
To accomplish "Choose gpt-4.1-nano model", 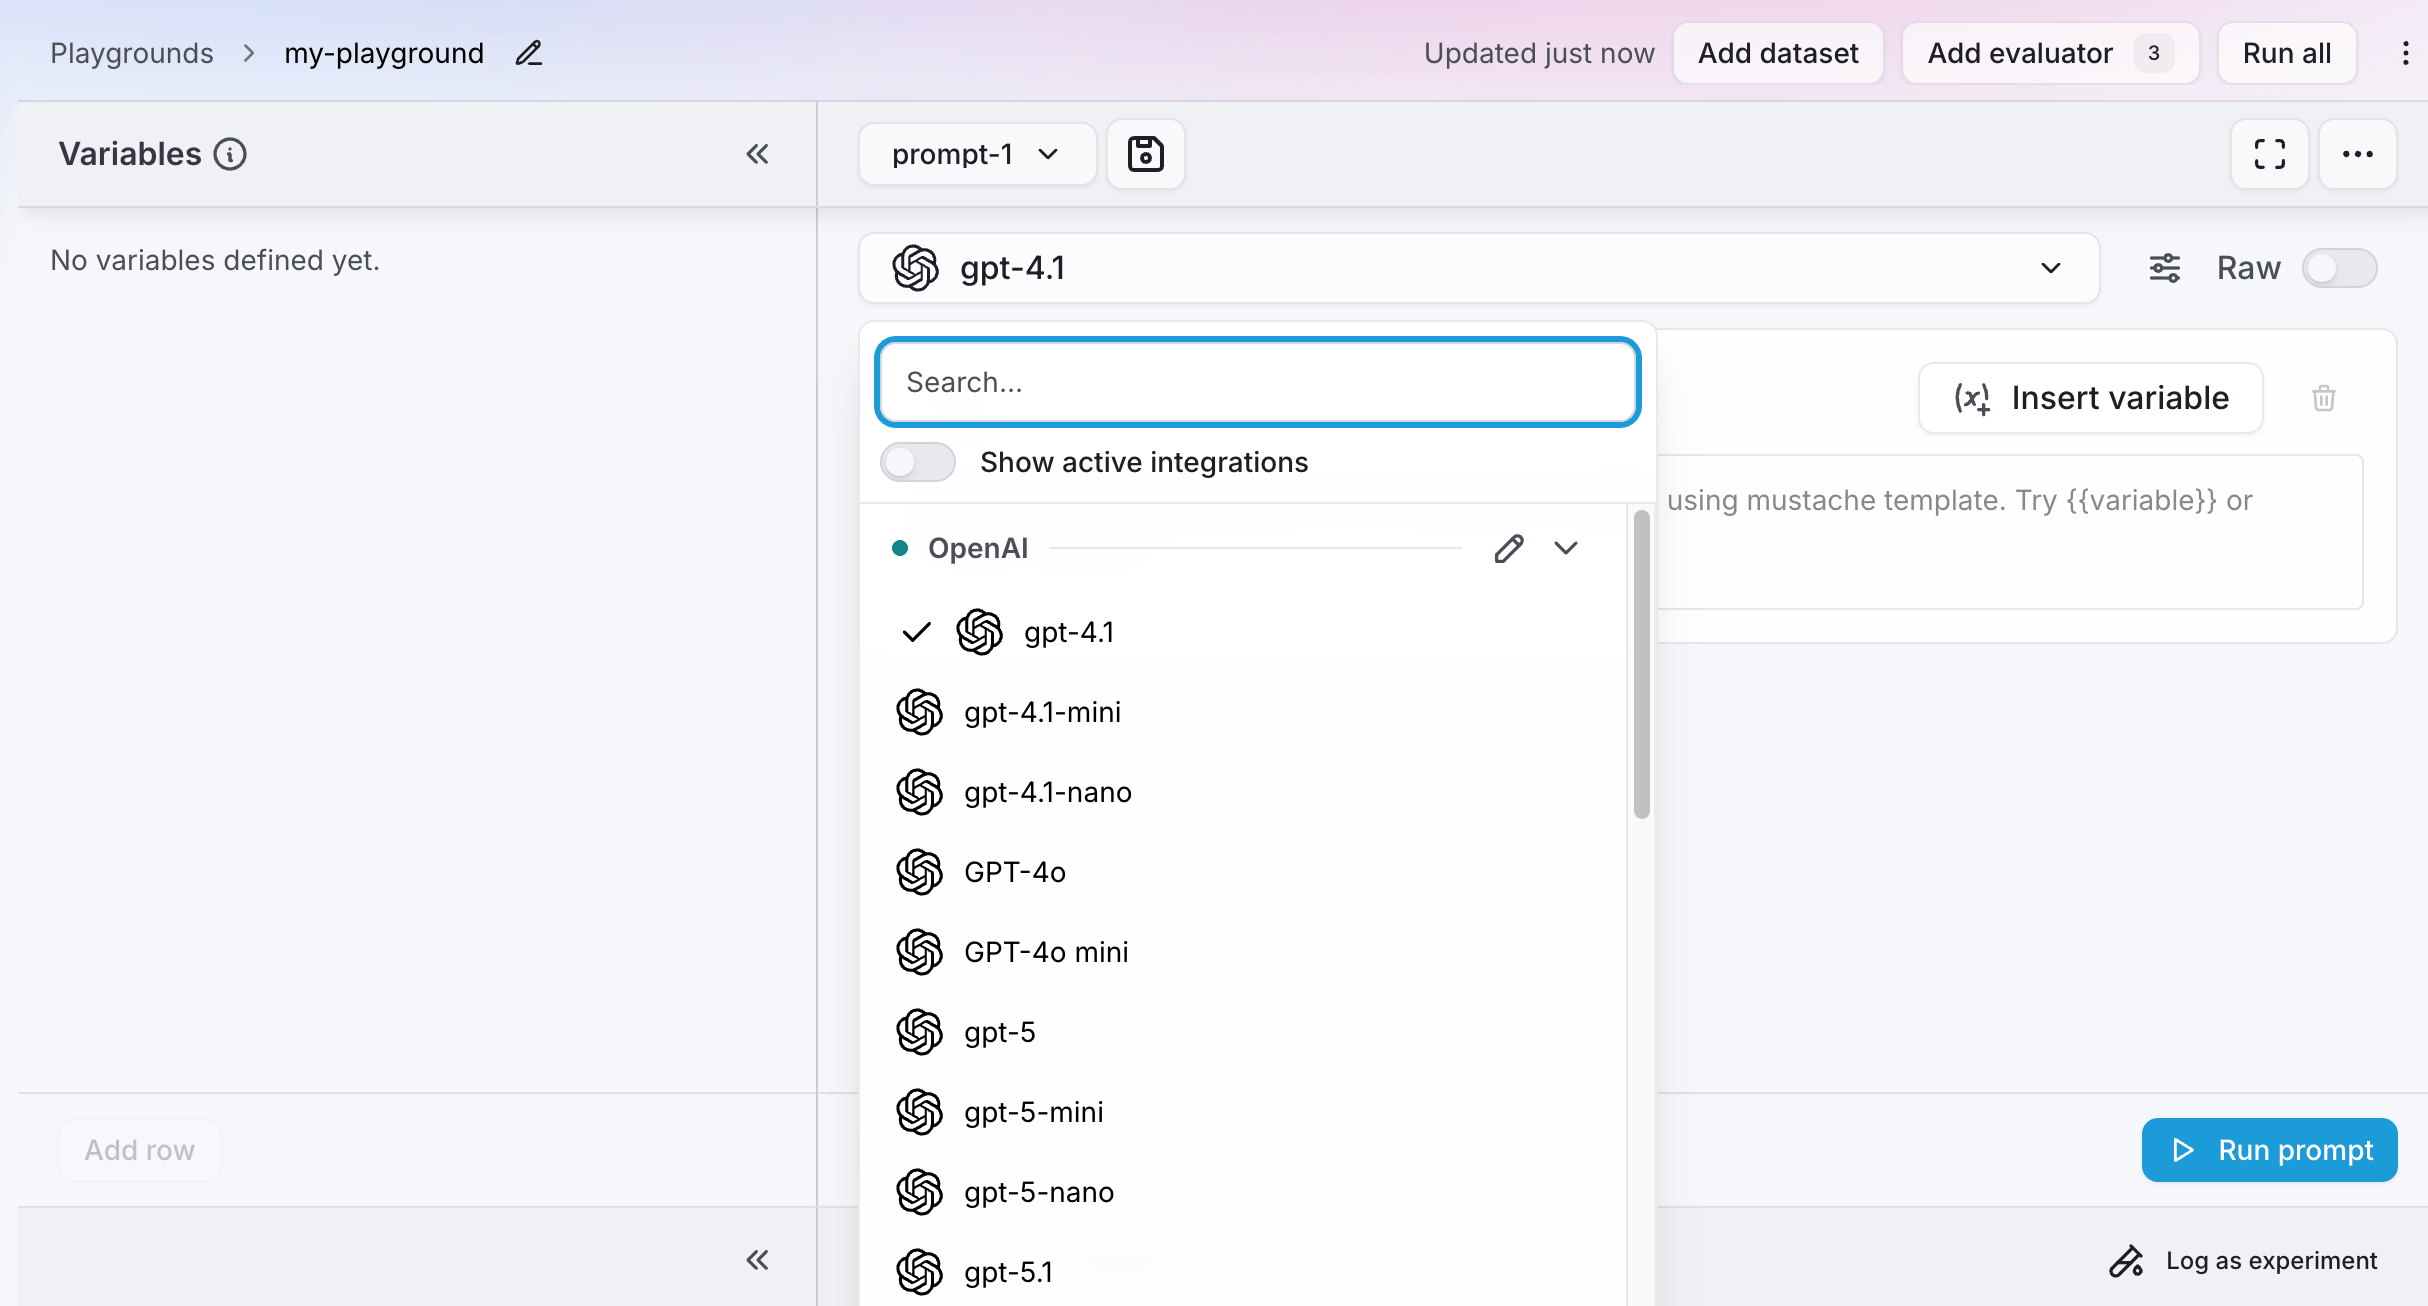I will [1244, 792].
